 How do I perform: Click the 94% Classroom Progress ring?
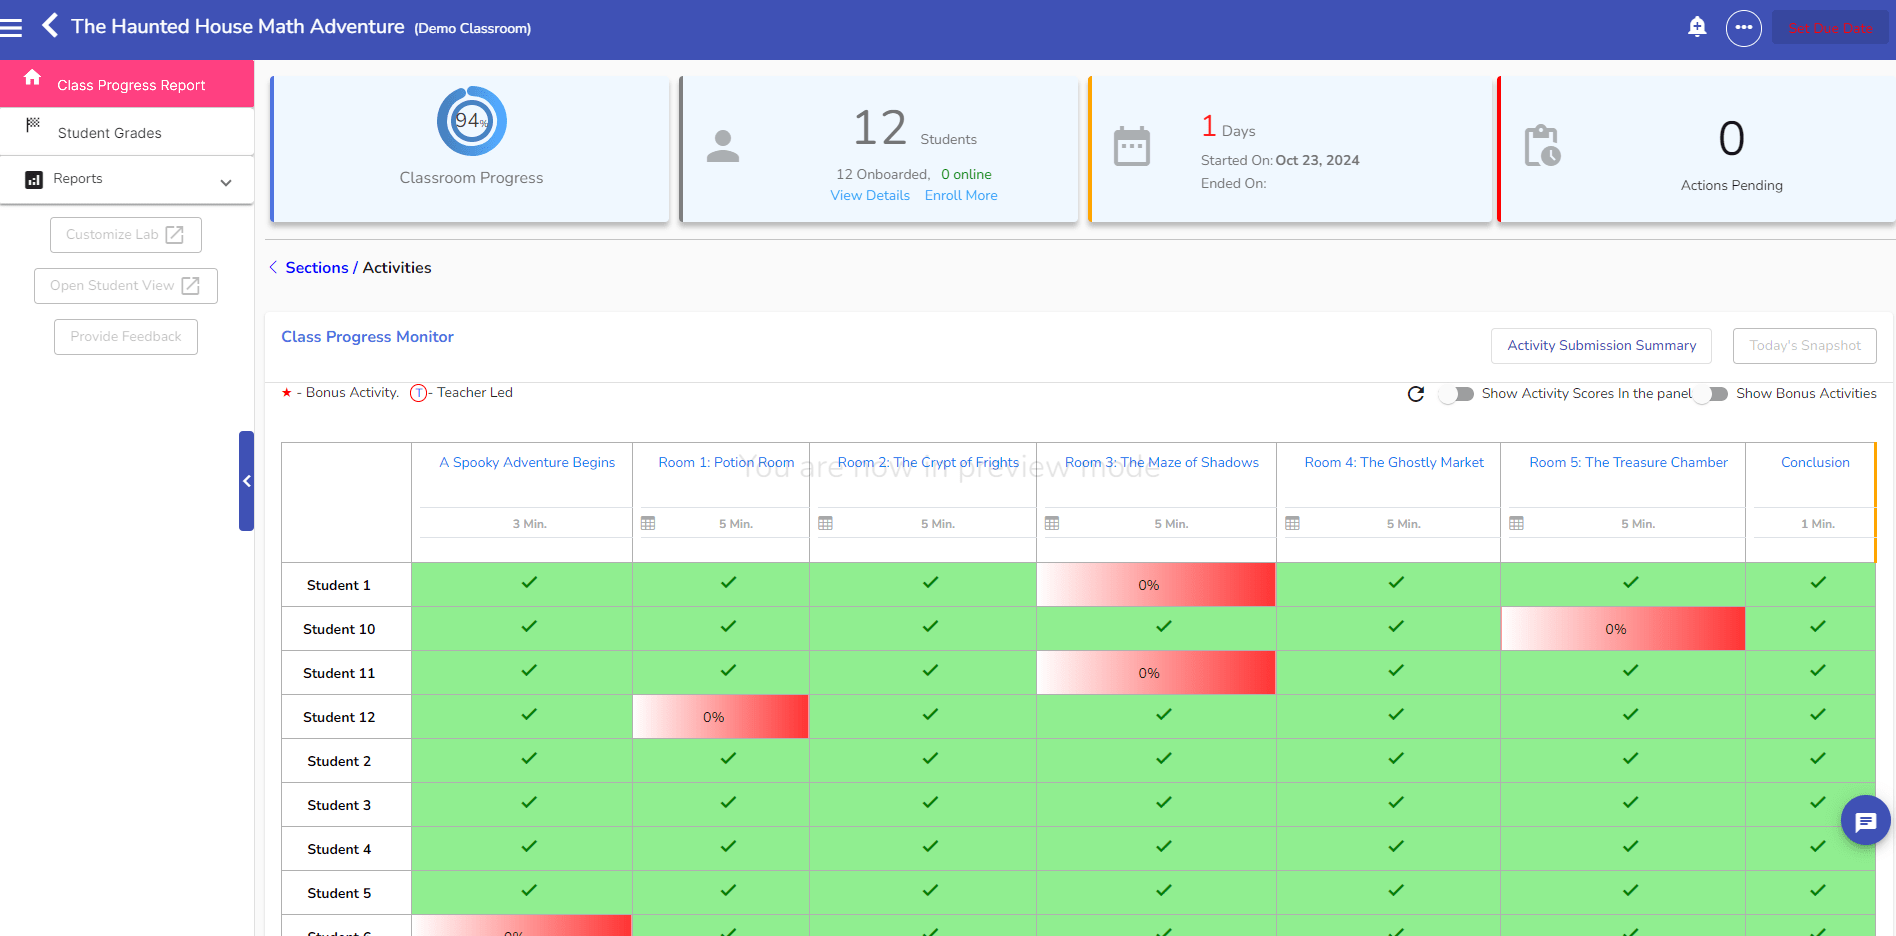pos(470,121)
